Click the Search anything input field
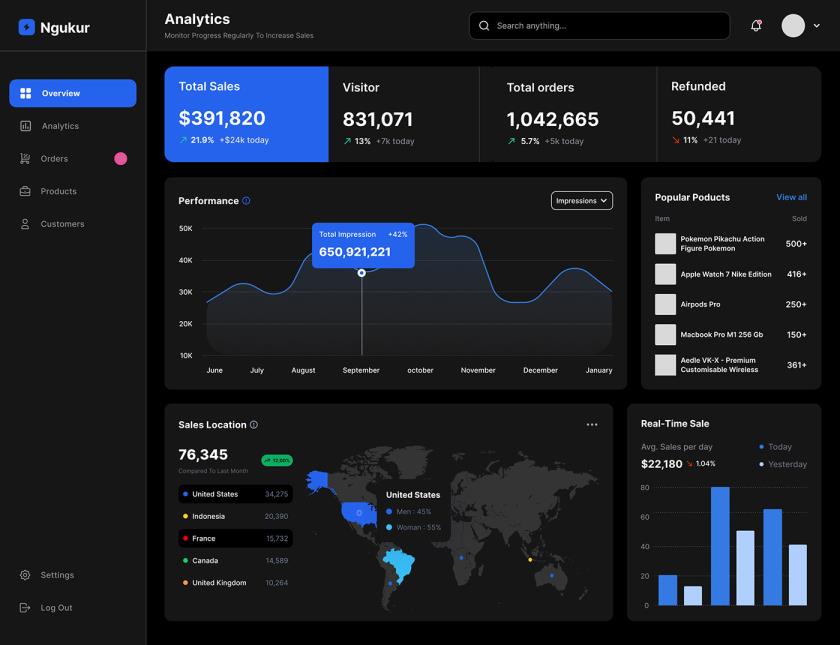This screenshot has height=645, width=840. pos(598,25)
